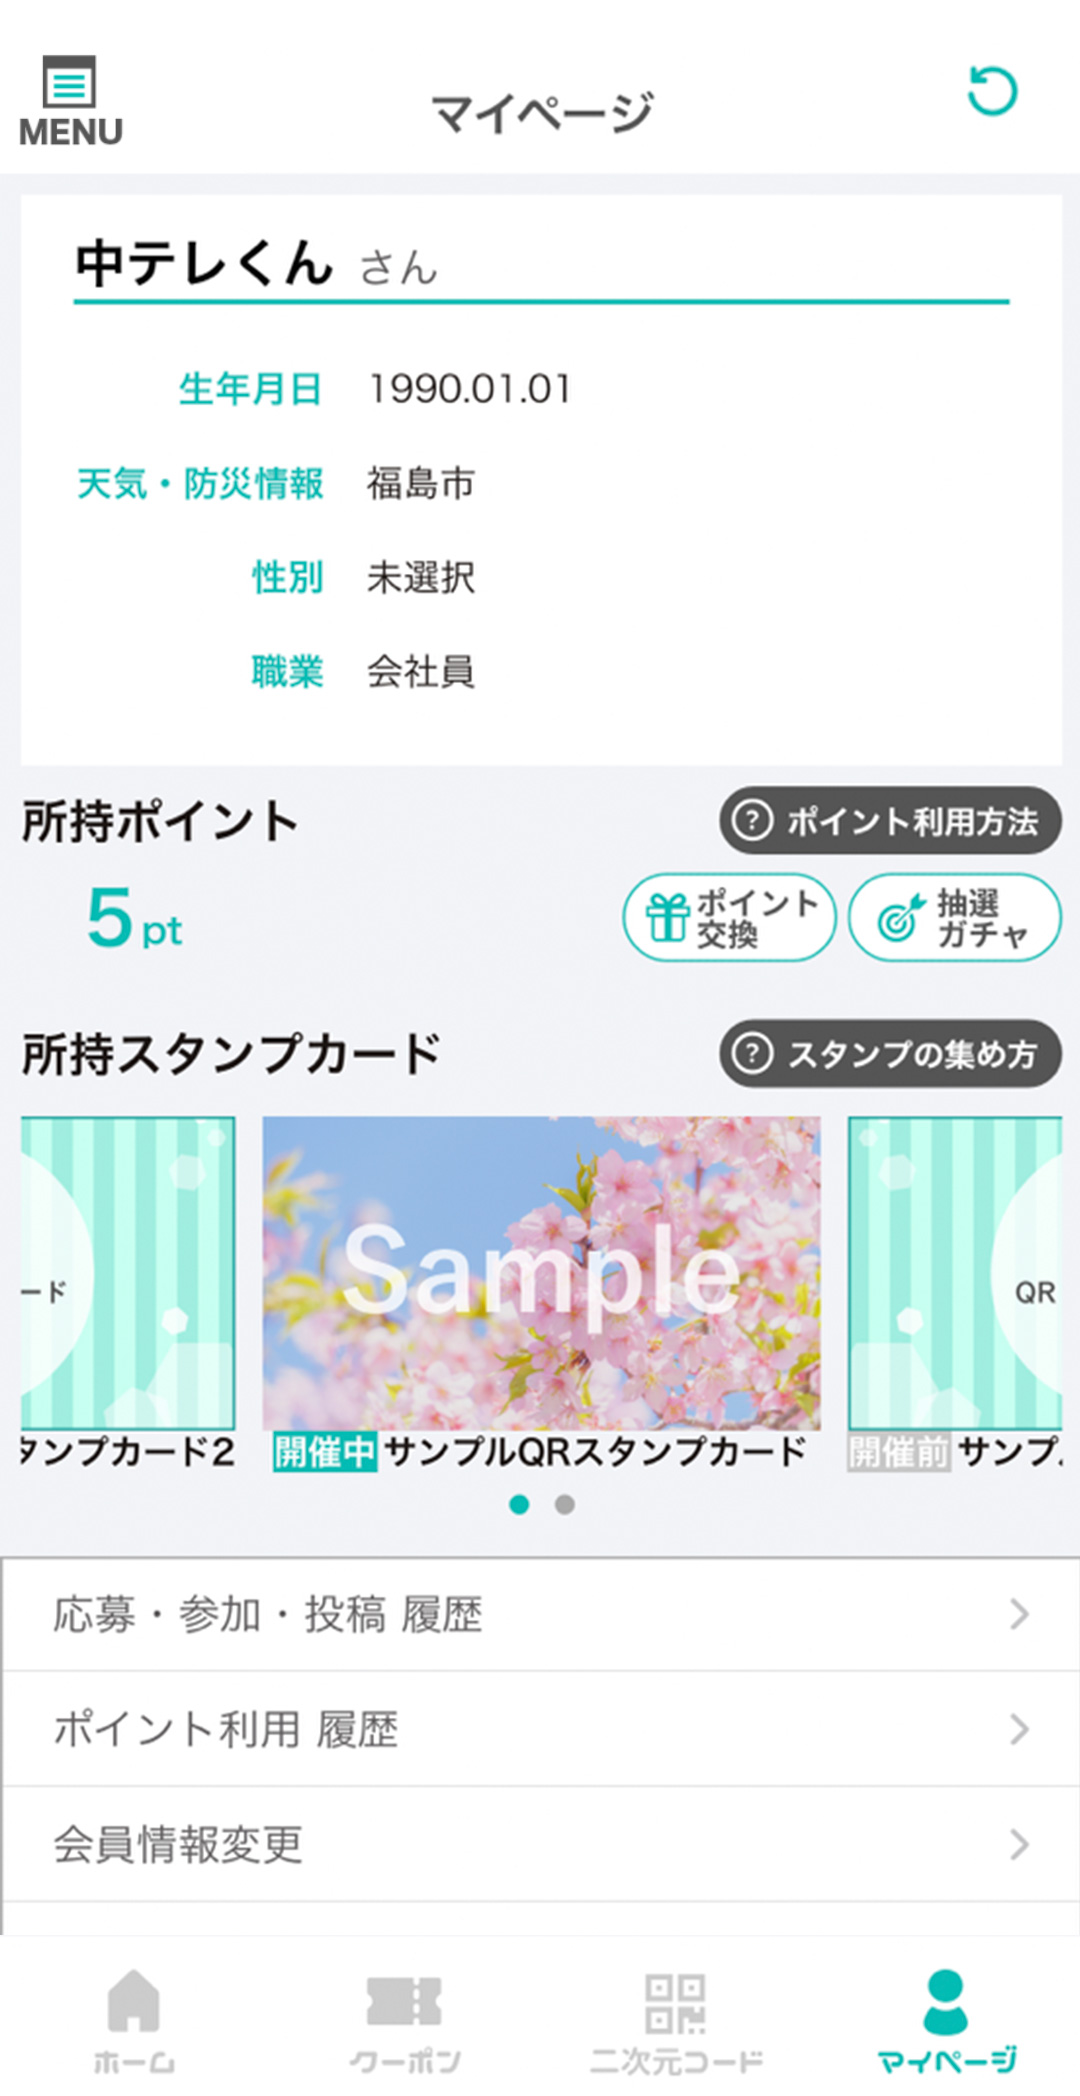Select the second carousel page dot
This screenshot has width=1080, height=2096.
click(565, 1504)
